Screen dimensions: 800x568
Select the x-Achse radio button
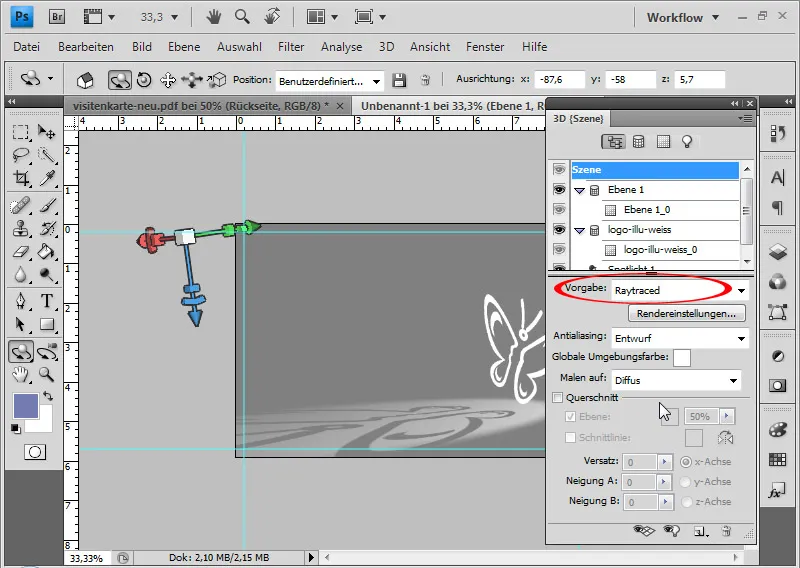(x=686, y=461)
